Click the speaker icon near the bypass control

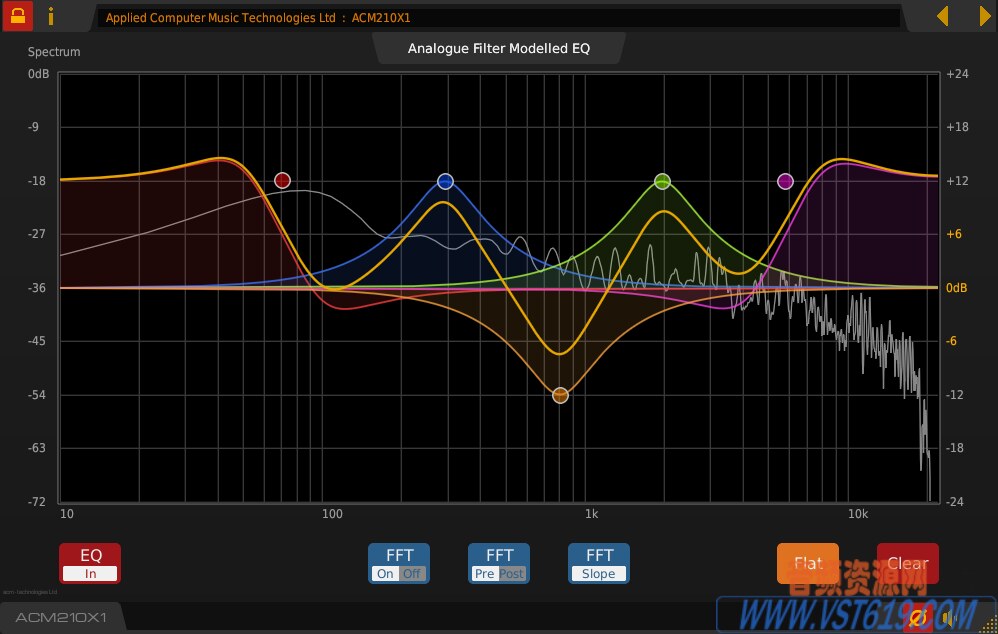[x=946, y=617]
